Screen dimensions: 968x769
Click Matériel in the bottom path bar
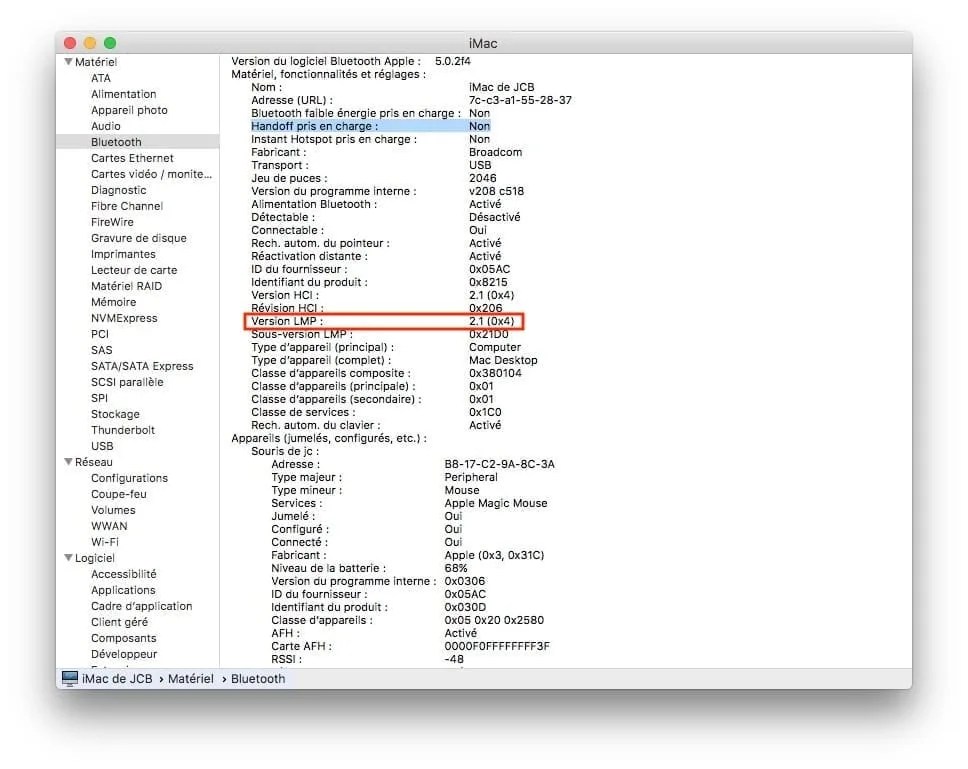190,679
